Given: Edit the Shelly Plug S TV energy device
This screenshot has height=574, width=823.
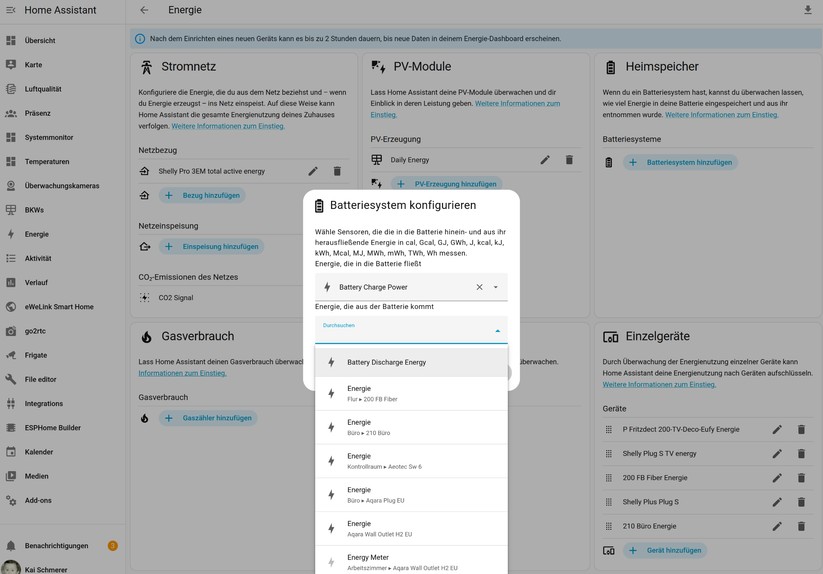Looking at the screenshot, I should pyautogui.click(x=777, y=453).
